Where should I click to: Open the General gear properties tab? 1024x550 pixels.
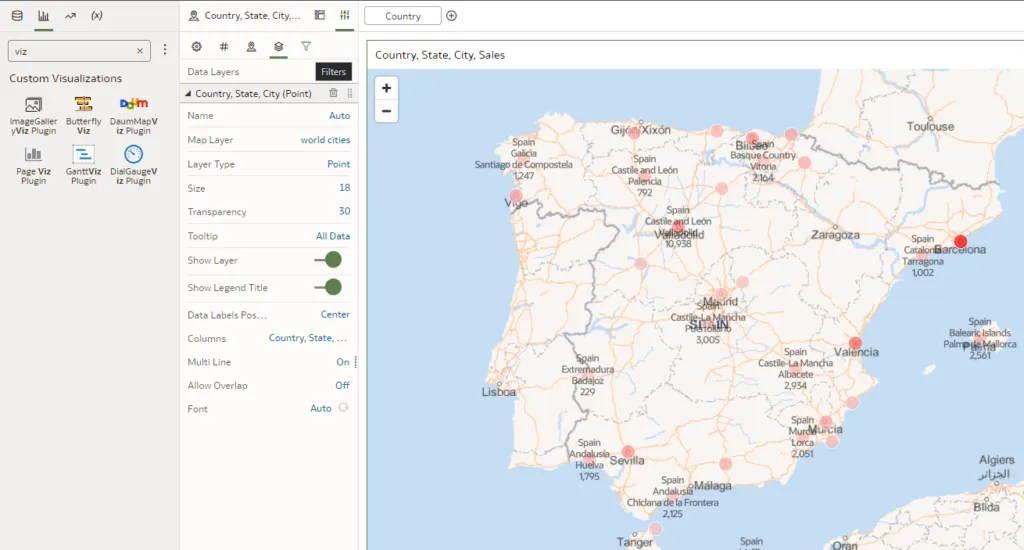point(196,46)
